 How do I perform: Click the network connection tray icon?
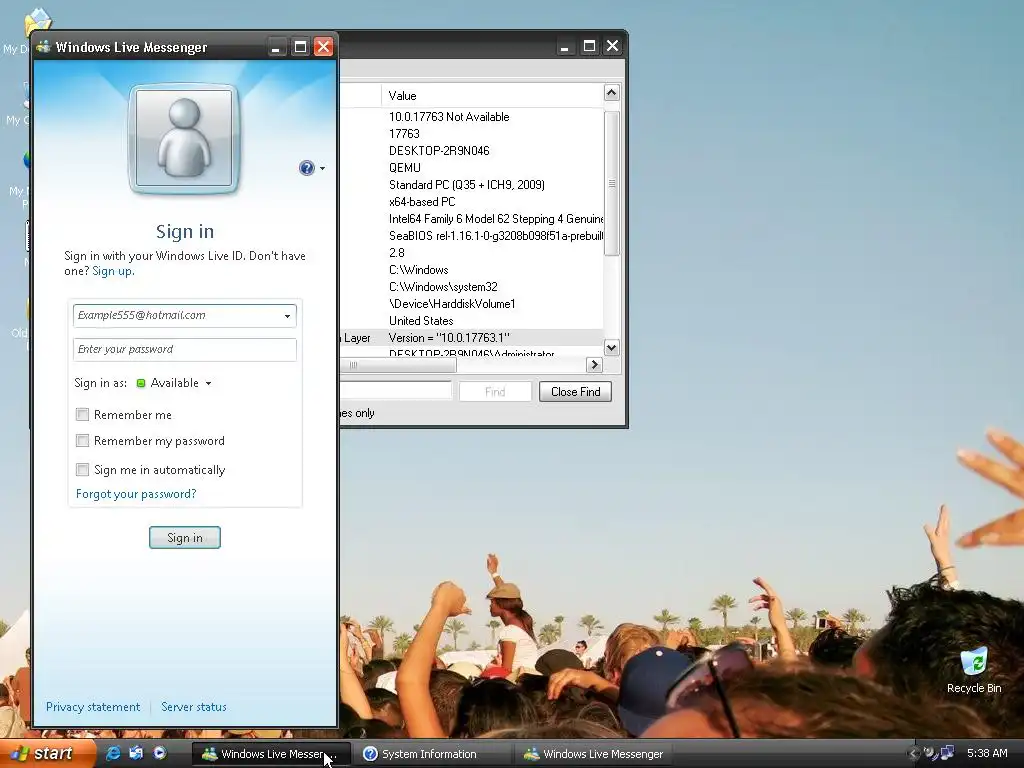947,753
